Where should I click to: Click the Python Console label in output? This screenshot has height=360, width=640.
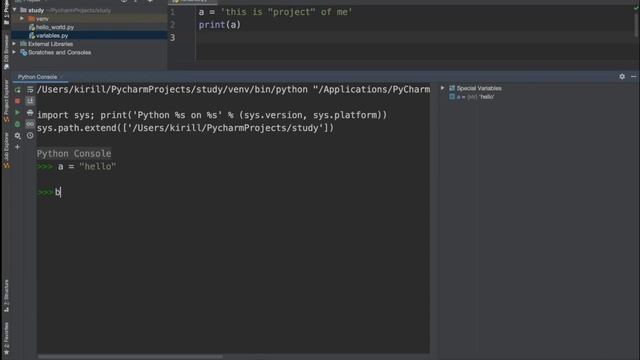(74, 153)
